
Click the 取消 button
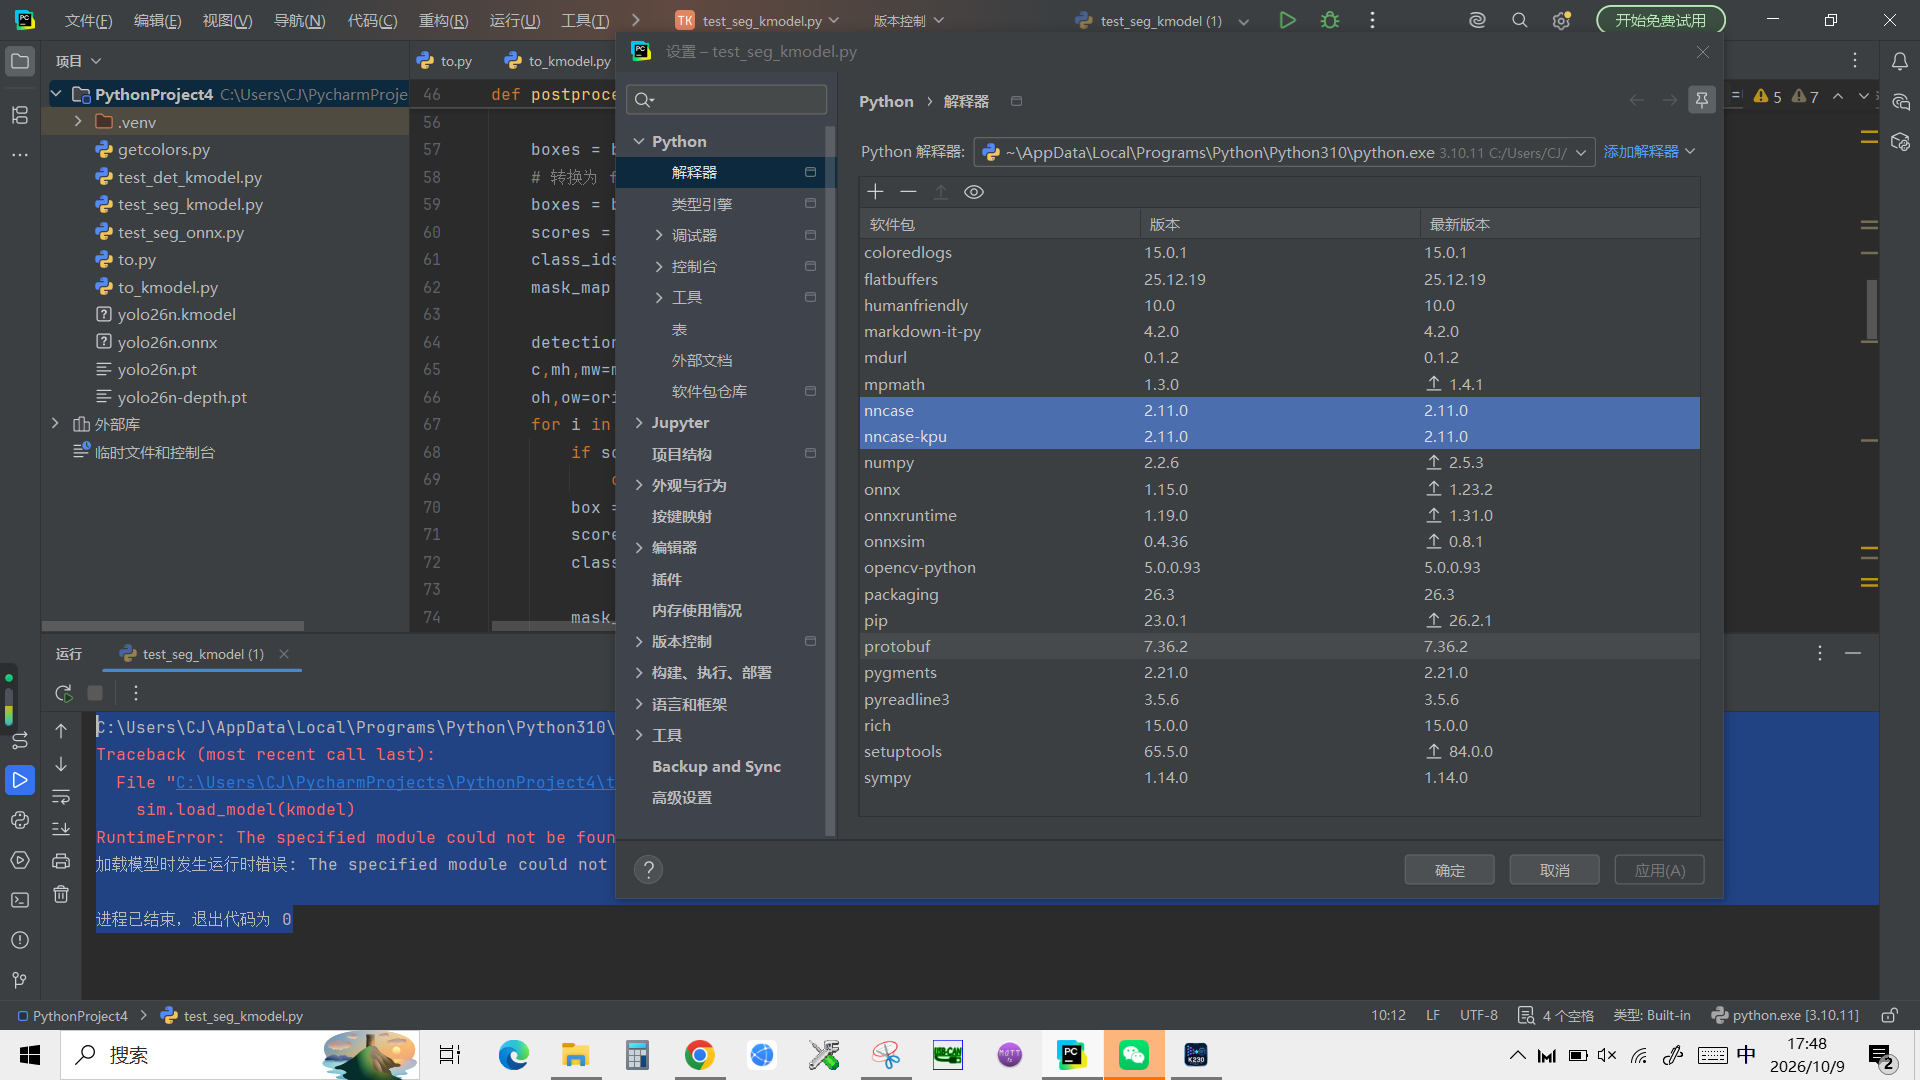coord(1554,870)
